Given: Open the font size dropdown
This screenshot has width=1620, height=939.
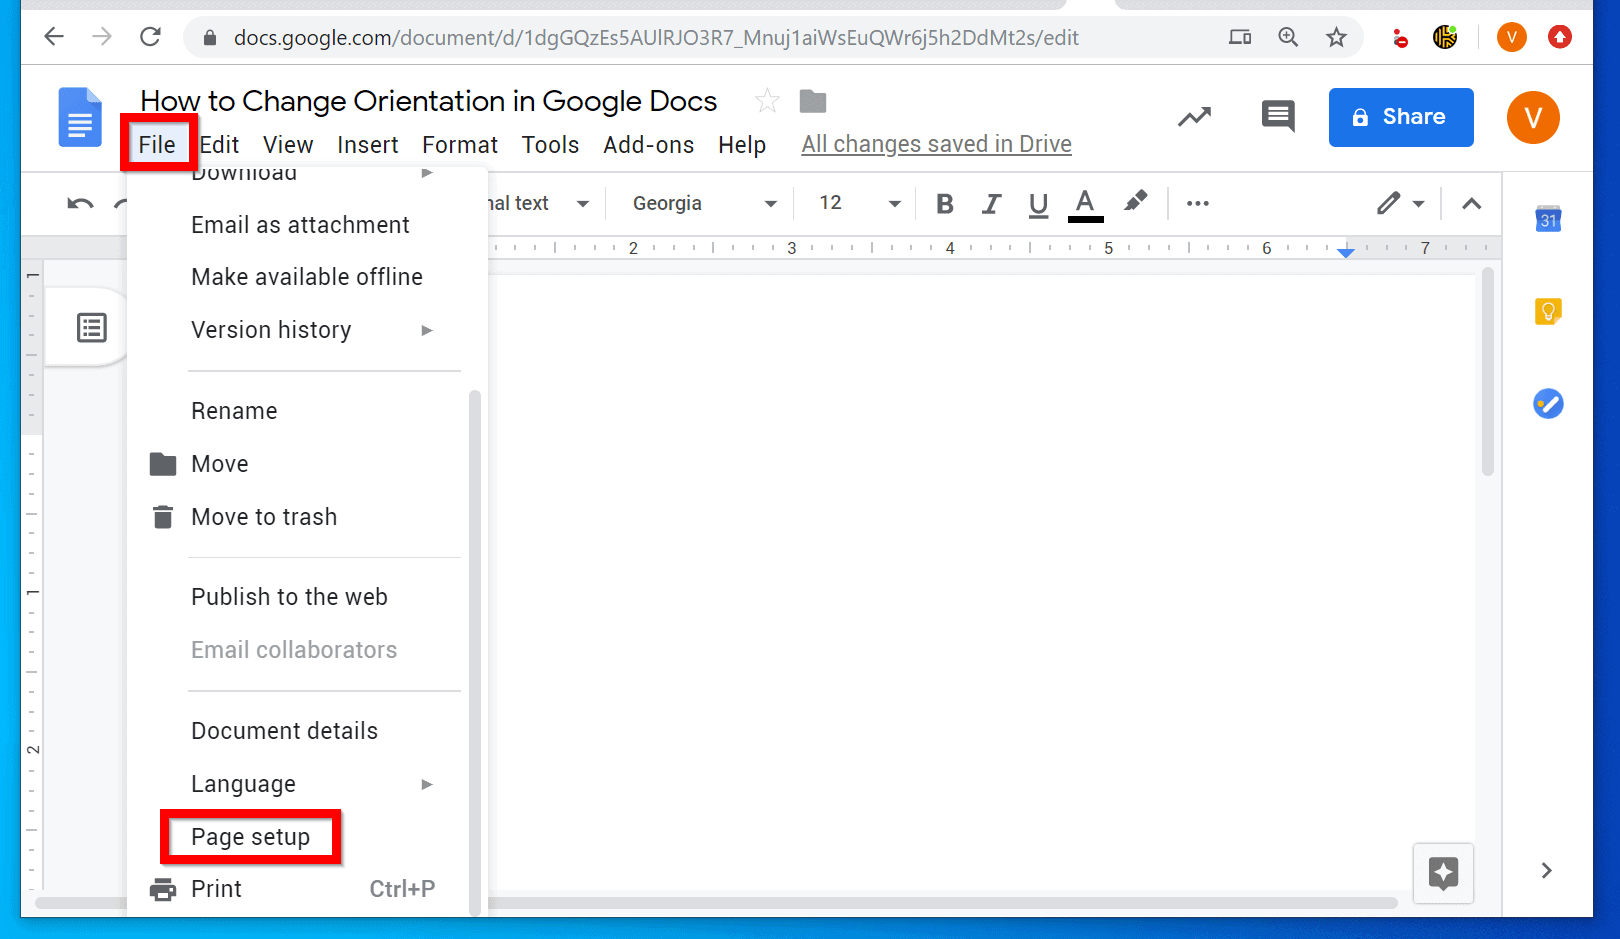Looking at the screenshot, I should pyautogui.click(x=855, y=203).
